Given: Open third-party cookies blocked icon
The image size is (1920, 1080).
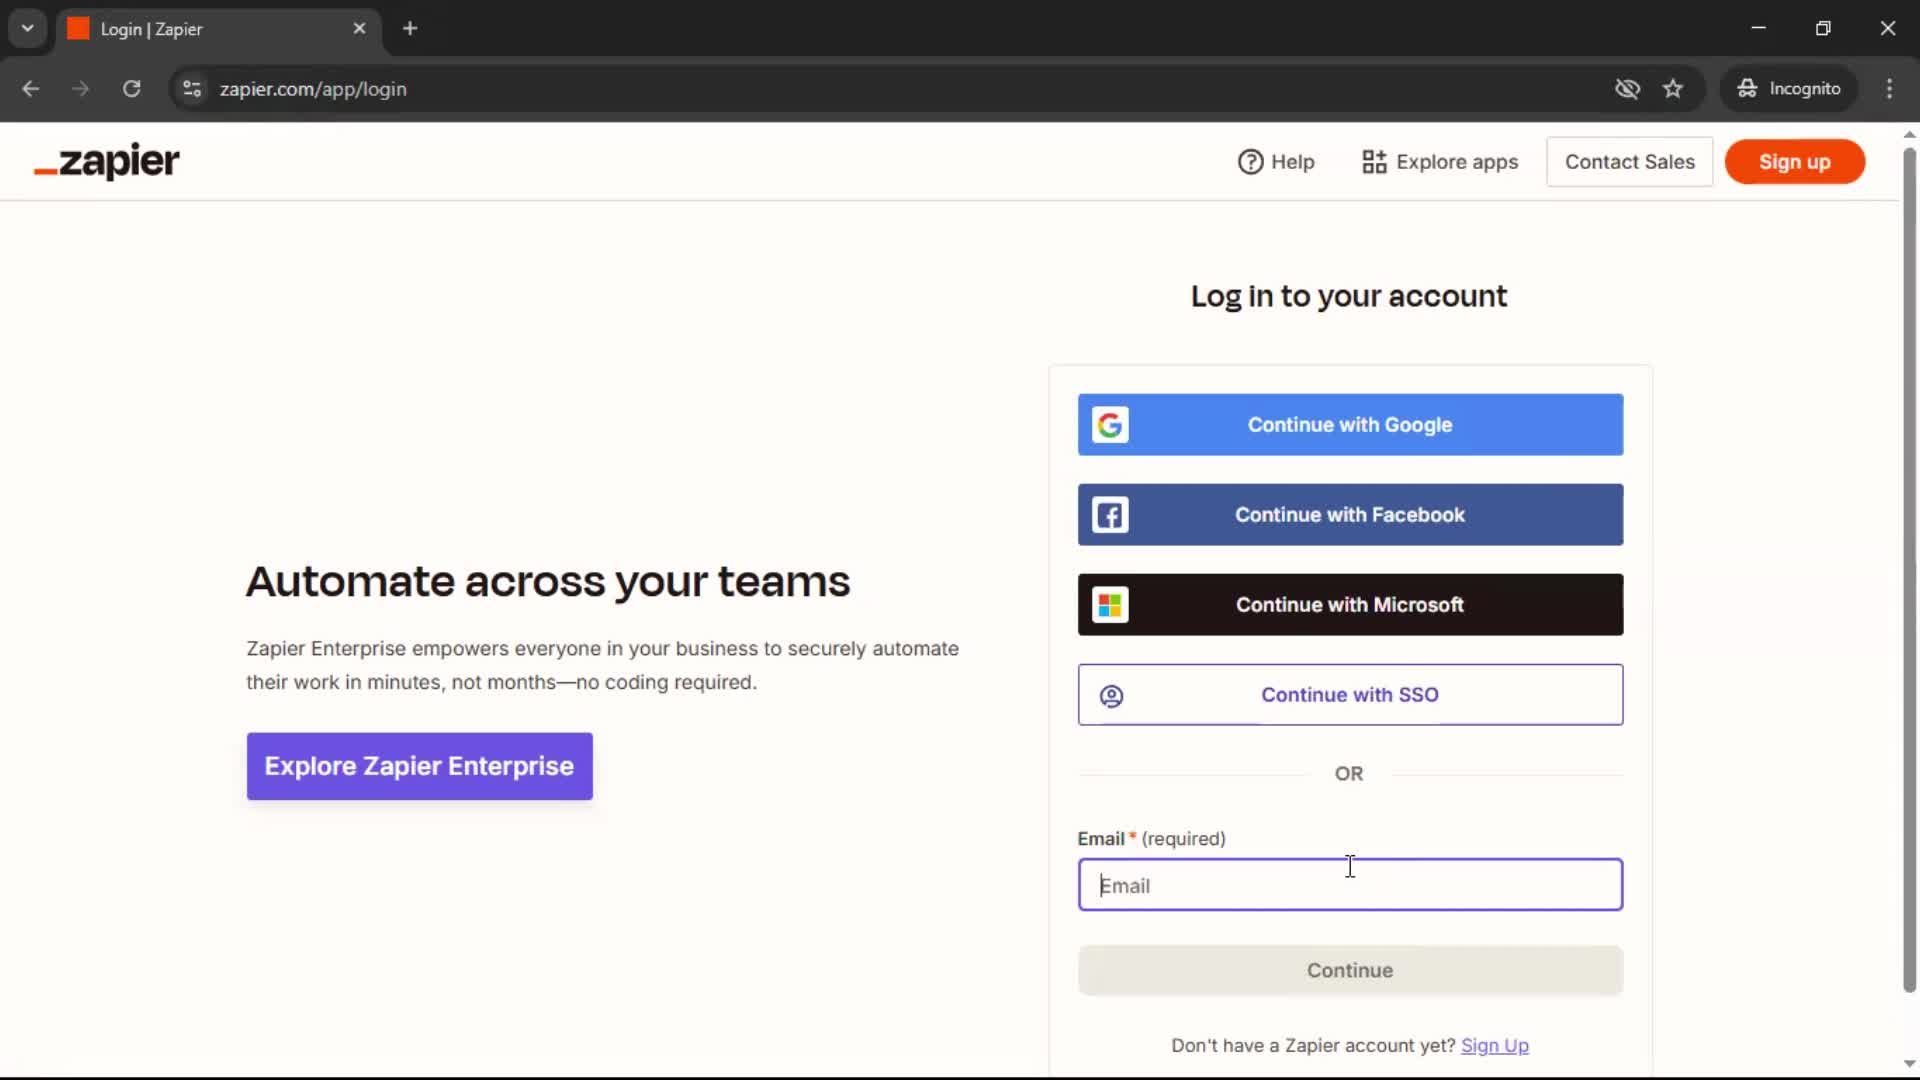Looking at the screenshot, I should [1628, 89].
